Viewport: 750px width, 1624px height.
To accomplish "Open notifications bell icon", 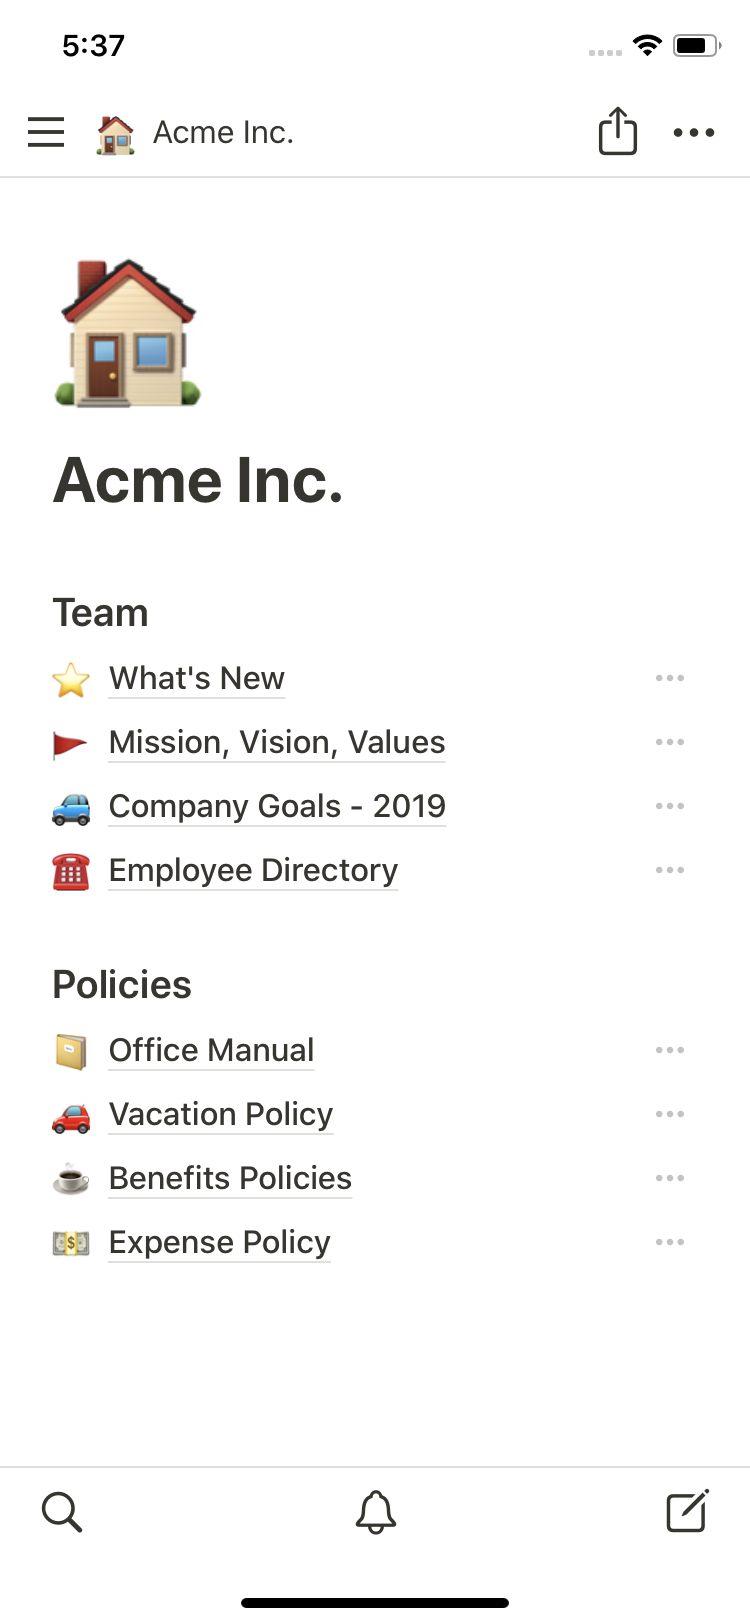I will click(x=376, y=1512).
